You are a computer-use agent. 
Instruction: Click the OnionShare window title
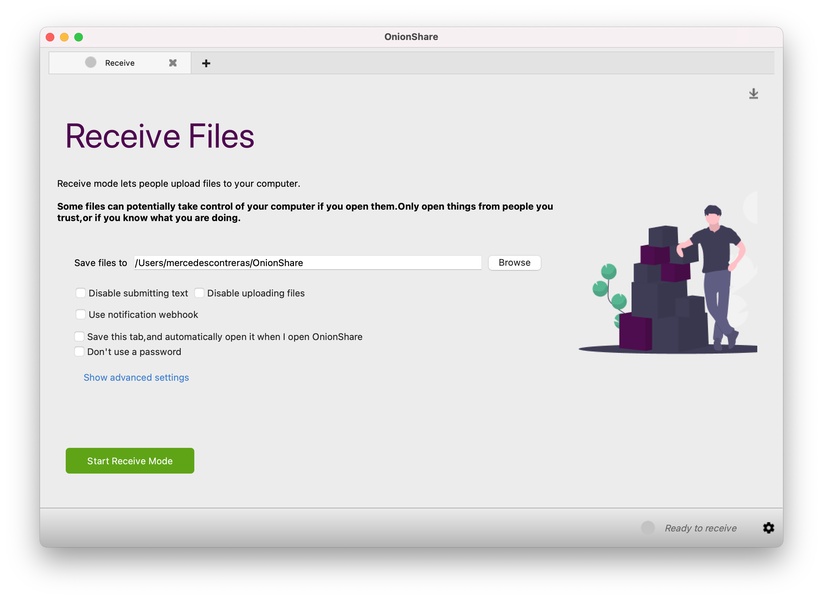tap(411, 37)
